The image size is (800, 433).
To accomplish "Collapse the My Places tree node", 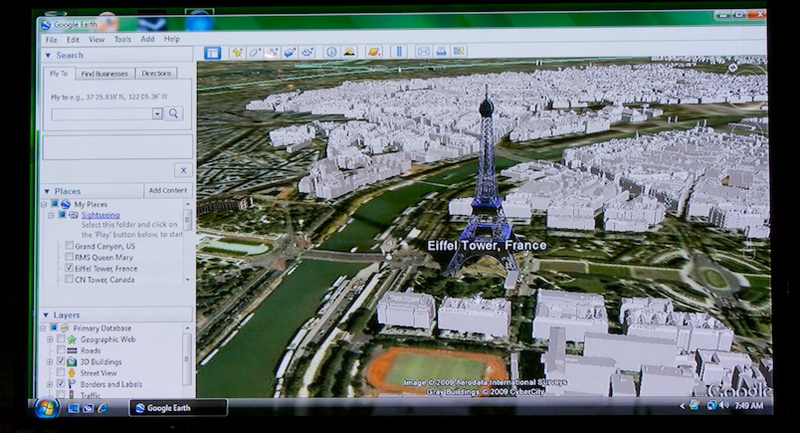I will (x=44, y=204).
